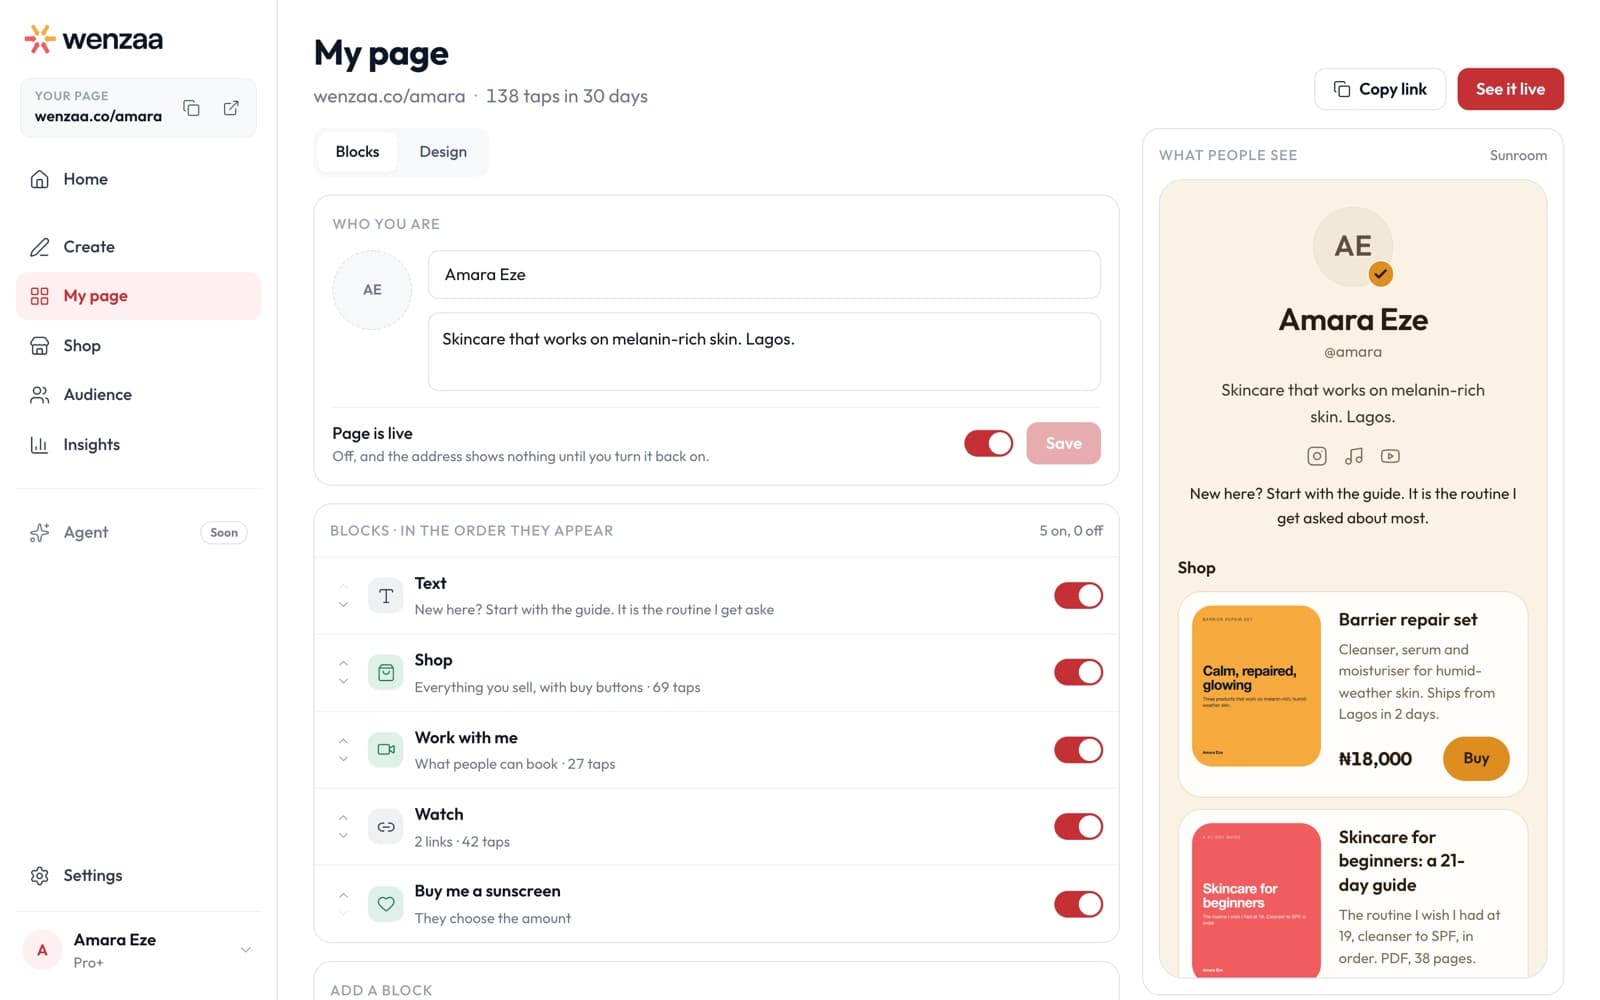Viewport: 1600px width, 1000px height.
Task: Switch to the Design tab
Action: click(x=443, y=152)
